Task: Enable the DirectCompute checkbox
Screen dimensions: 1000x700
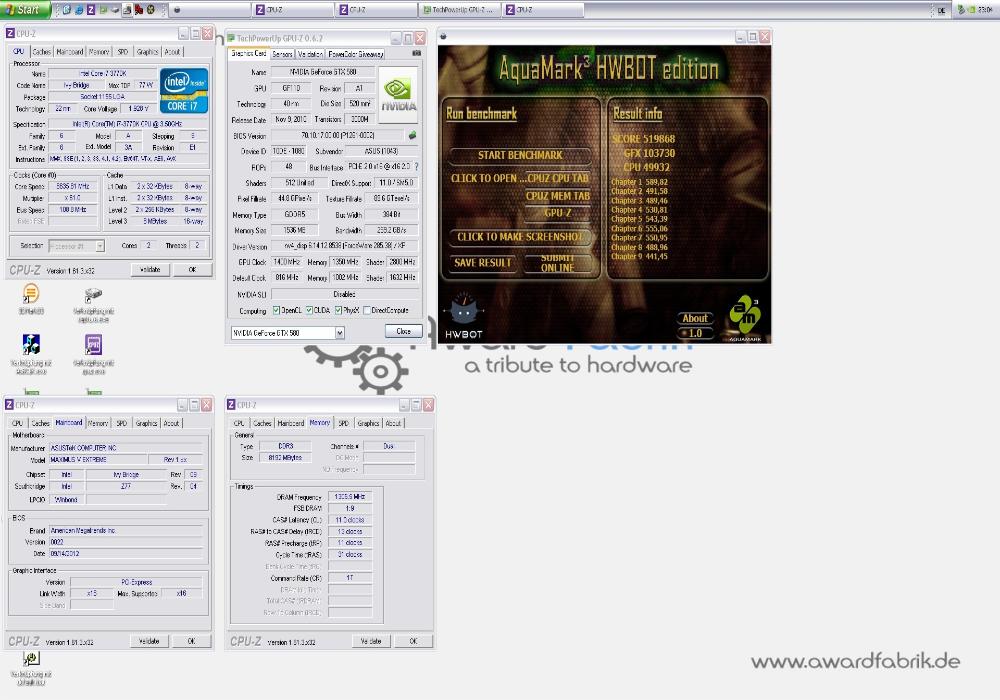Action: tap(367, 310)
